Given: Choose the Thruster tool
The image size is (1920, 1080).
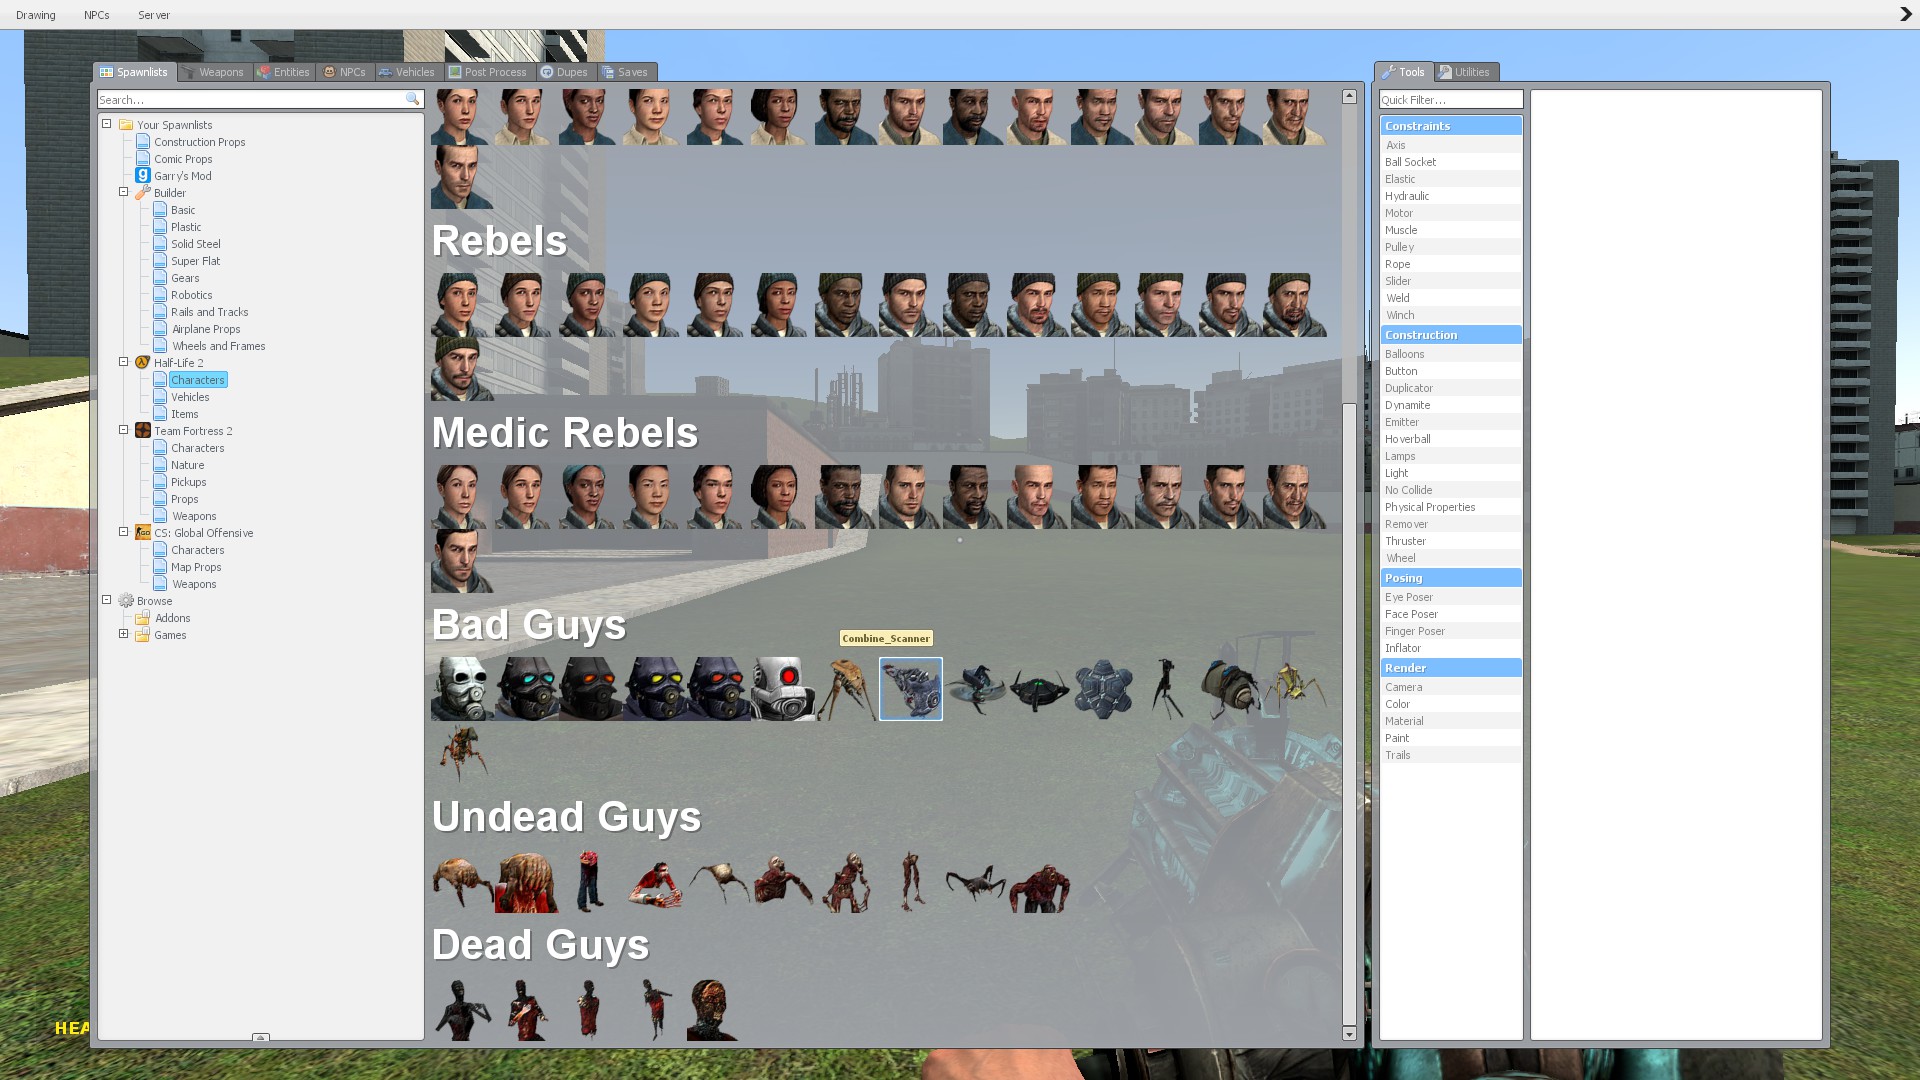Looking at the screenshot, I should pos(1451,541).
